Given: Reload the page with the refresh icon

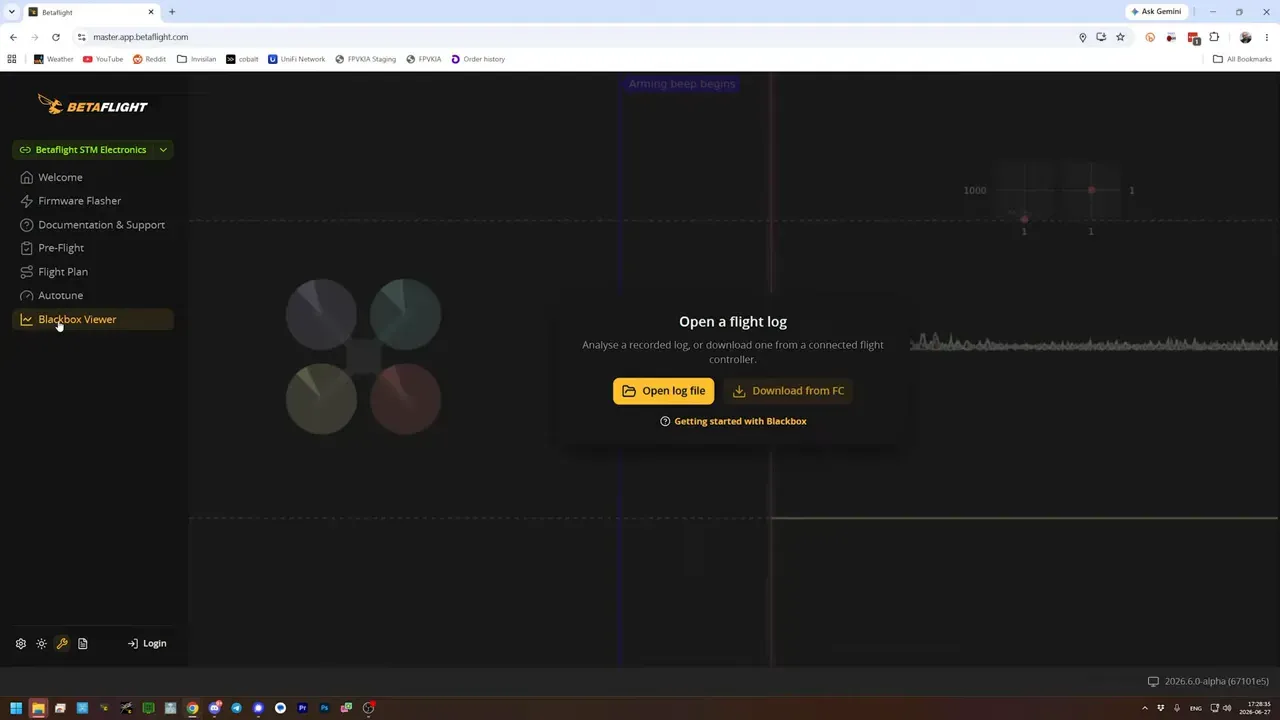Looking at the screenshot, I should point(56,37).
